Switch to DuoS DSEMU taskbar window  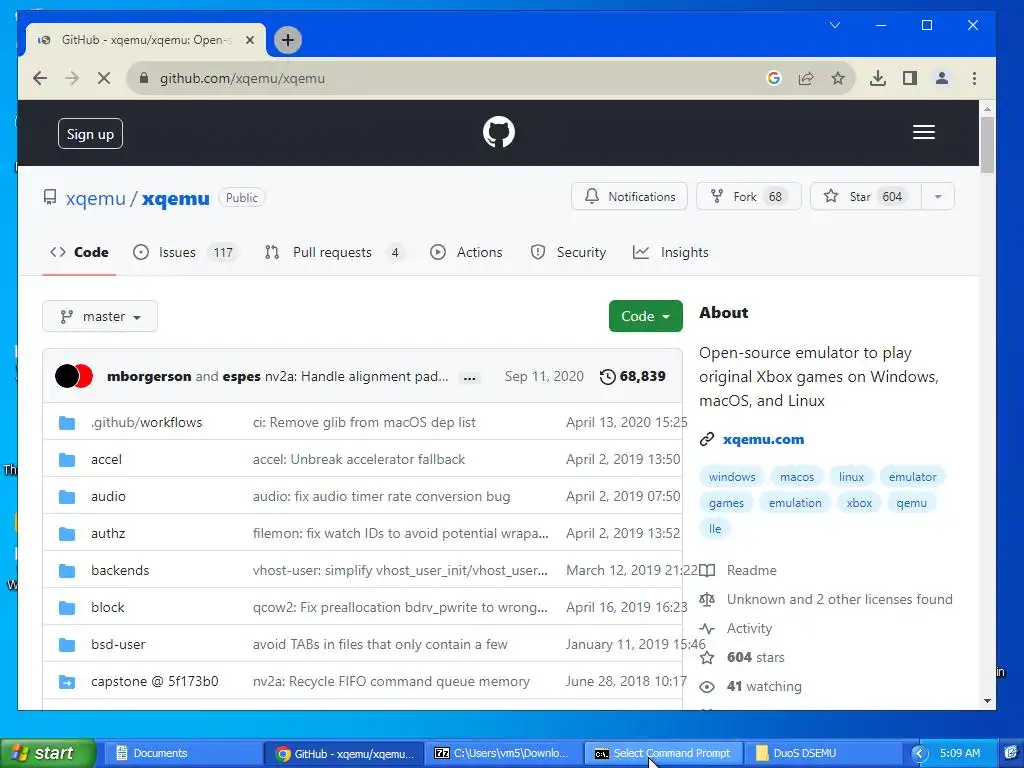click(824, 753)
